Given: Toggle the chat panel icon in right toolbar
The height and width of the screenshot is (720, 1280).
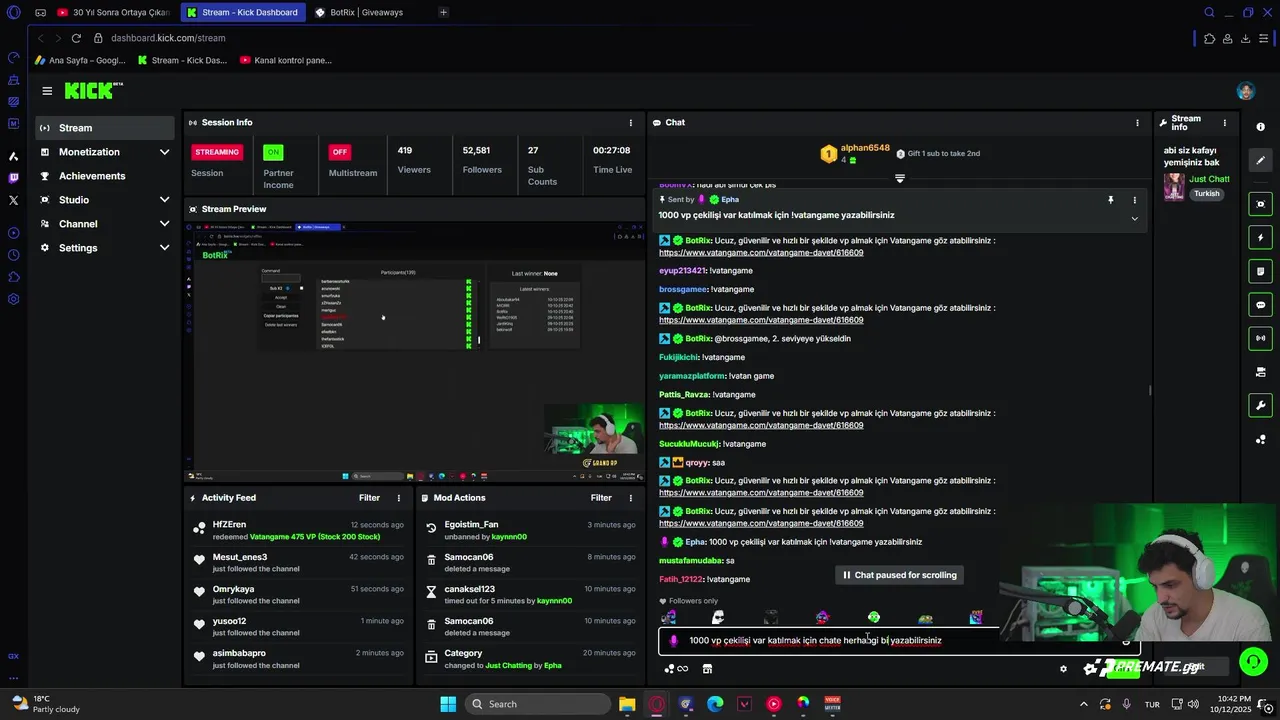Looking at the screenshot, I should point(1260,305).
